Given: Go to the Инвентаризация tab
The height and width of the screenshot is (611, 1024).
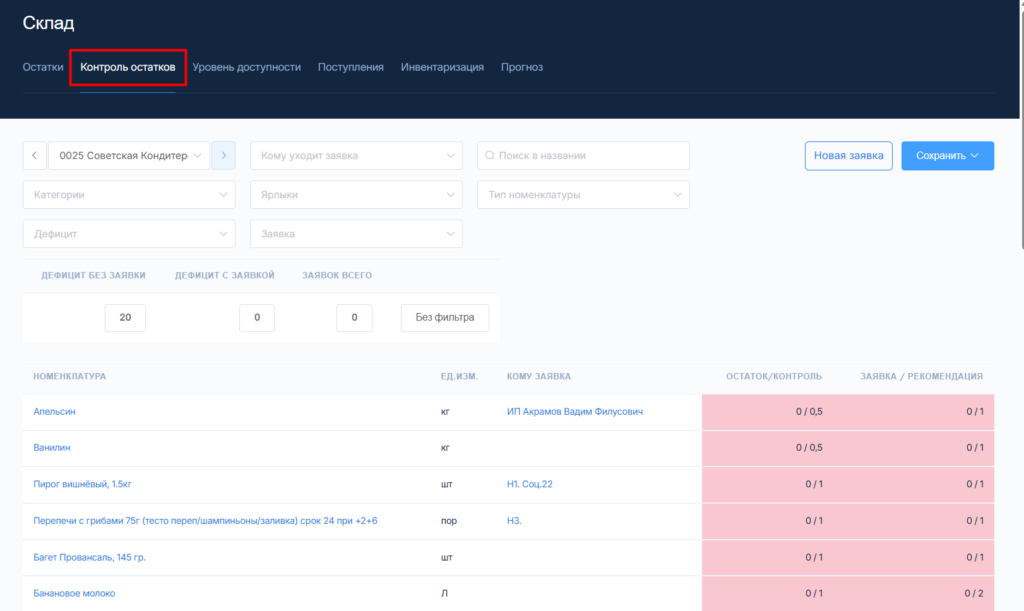Looking at the screenshot, I should pos(442,67).
